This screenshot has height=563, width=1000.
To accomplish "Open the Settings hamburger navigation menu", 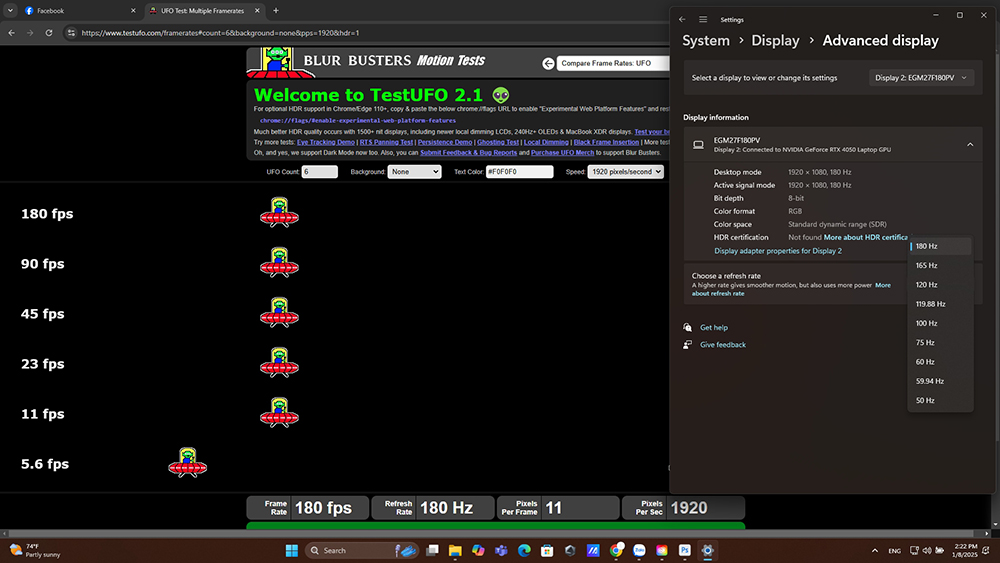I will point(703,20).
